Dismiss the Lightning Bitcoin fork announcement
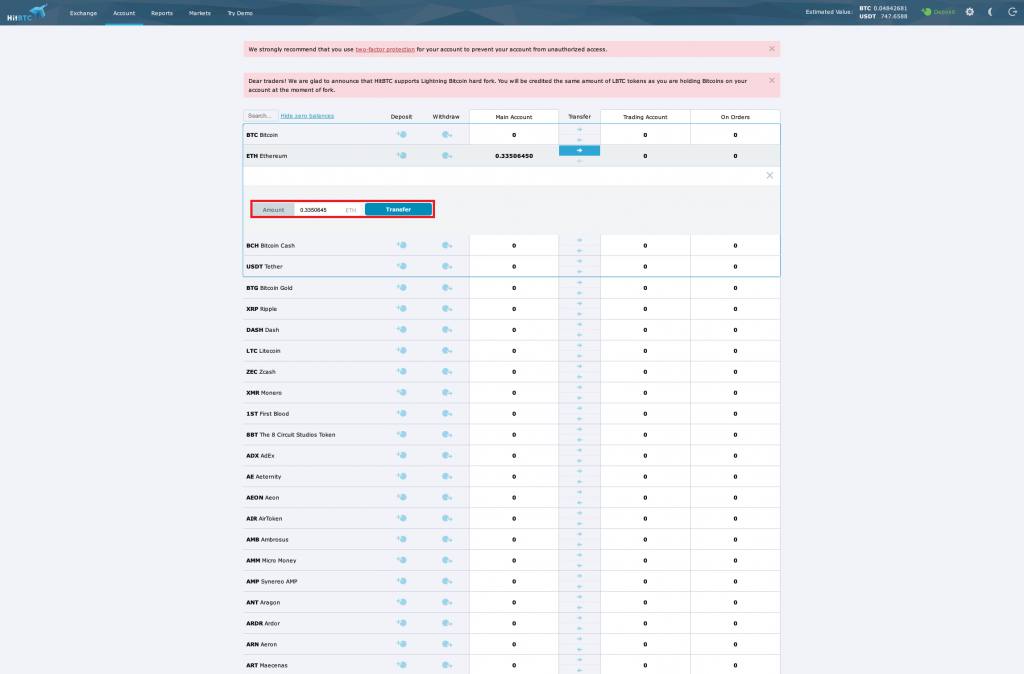 point(772,80)
